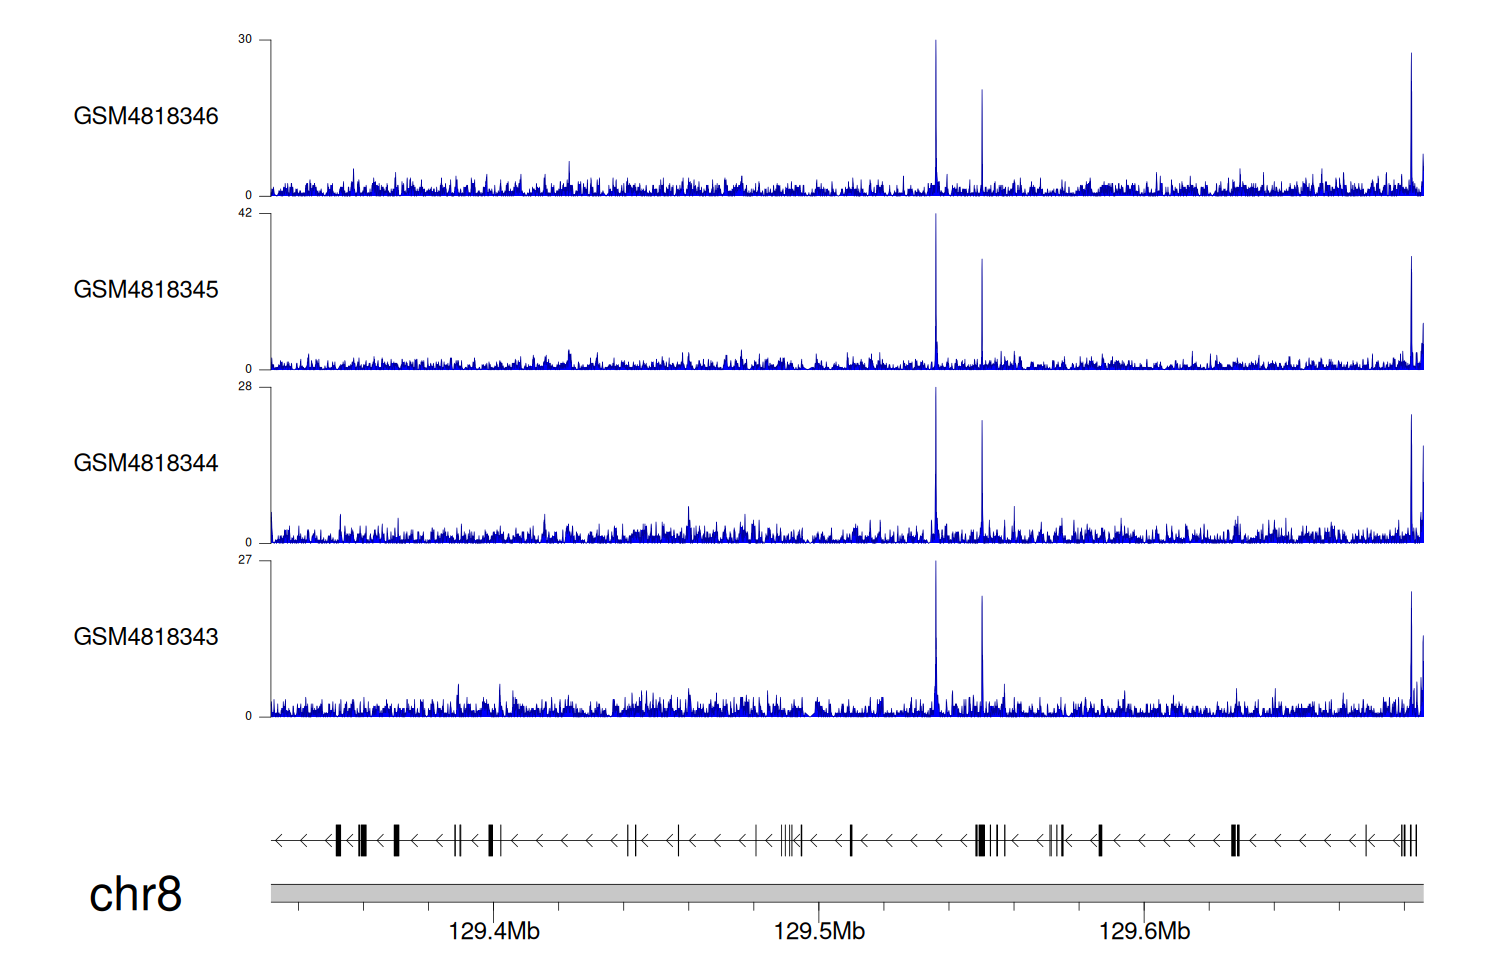The width and height of the screenshot is (1500, 980).
Task: Click the leftmost thick exon in gene track
Action: pyautogui.click(x=338, y=840)
